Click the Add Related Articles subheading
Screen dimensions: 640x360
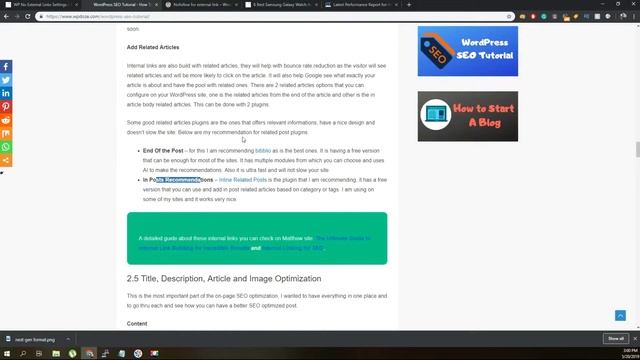[x=153, y=47]
